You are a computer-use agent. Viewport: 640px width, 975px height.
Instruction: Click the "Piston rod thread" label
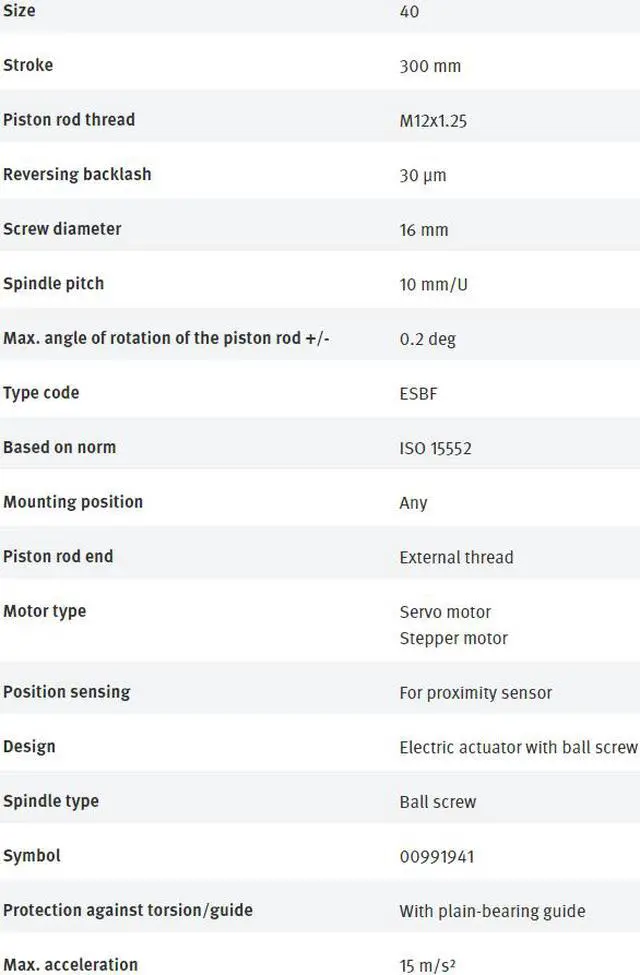click(69, 120)
